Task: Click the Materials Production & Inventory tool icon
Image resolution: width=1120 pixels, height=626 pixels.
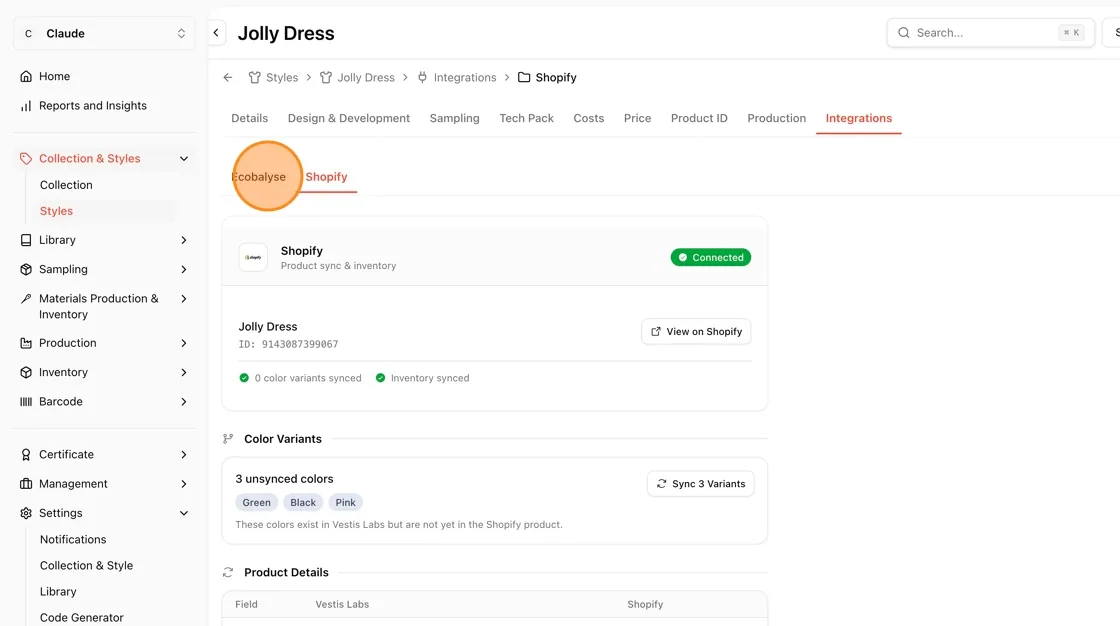Action: [26, 299]
